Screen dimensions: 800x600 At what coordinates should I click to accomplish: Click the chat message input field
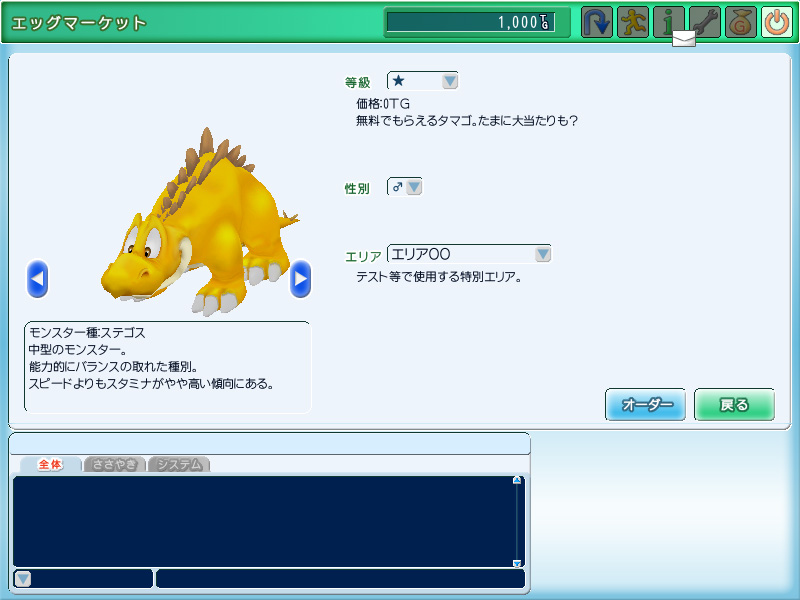pos(340,579)
